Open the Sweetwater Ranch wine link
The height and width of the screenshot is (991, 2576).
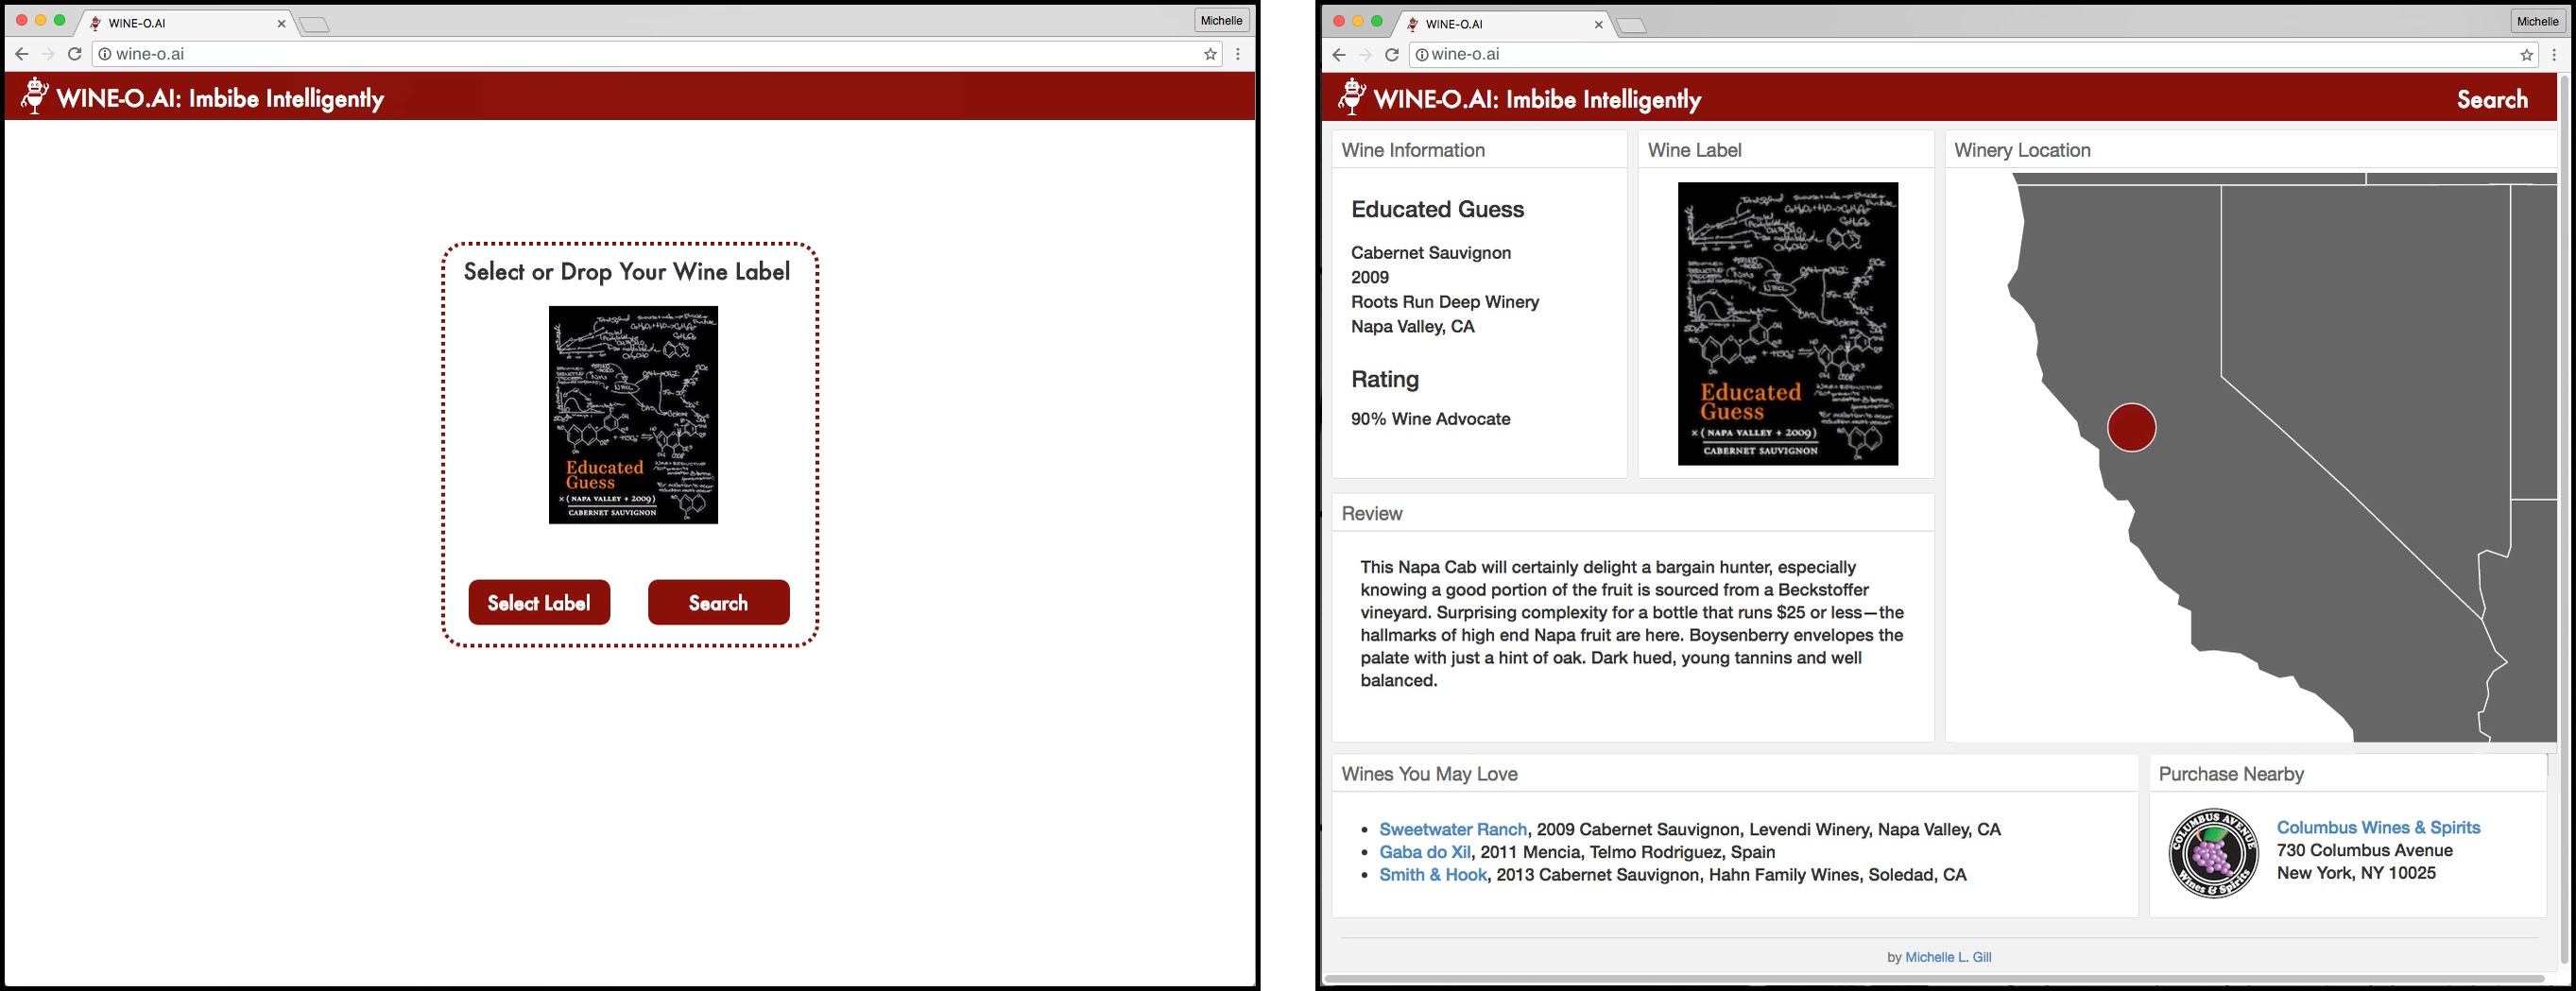[x=1453, y=829]
